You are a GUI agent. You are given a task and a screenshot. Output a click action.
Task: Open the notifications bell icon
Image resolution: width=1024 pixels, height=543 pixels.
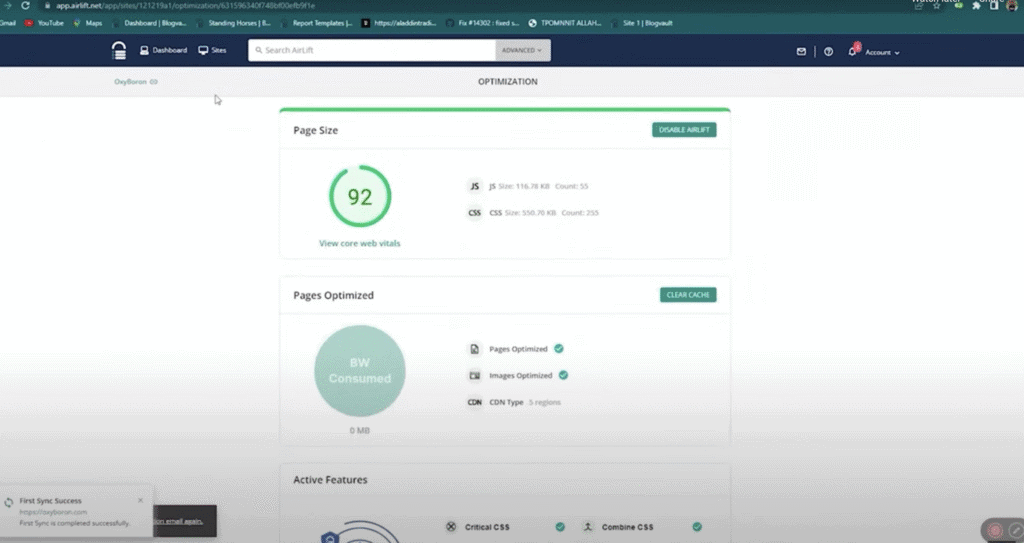pyautogui.click(x=853, y=51)
